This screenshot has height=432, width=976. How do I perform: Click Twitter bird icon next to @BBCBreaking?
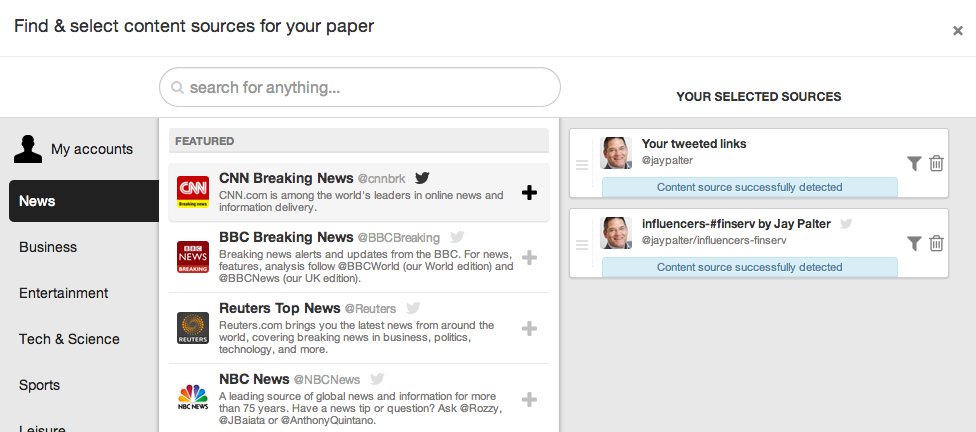click(x=457, y=237)
